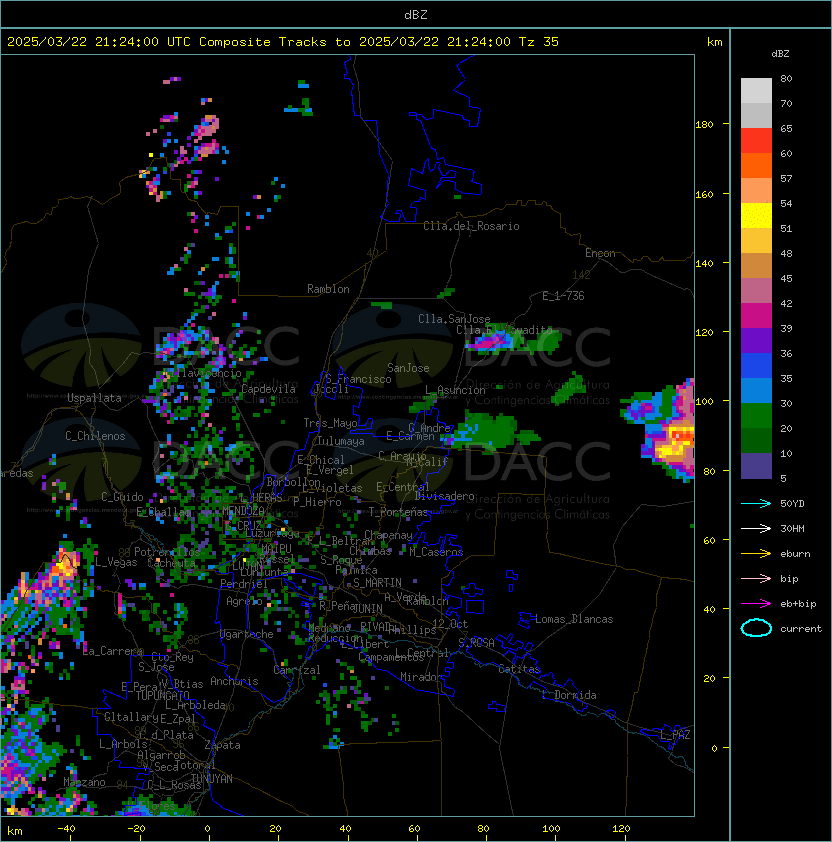Click the 'Manzano' map label
Screen dimensions: 832x842
click(x=84, y=782)
